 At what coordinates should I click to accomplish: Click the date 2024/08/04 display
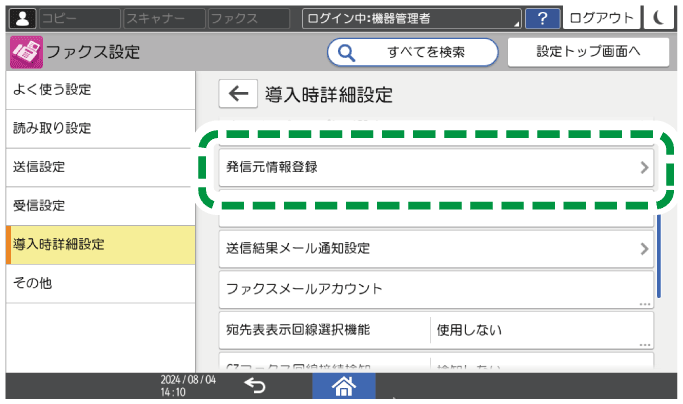pos(188,380)
